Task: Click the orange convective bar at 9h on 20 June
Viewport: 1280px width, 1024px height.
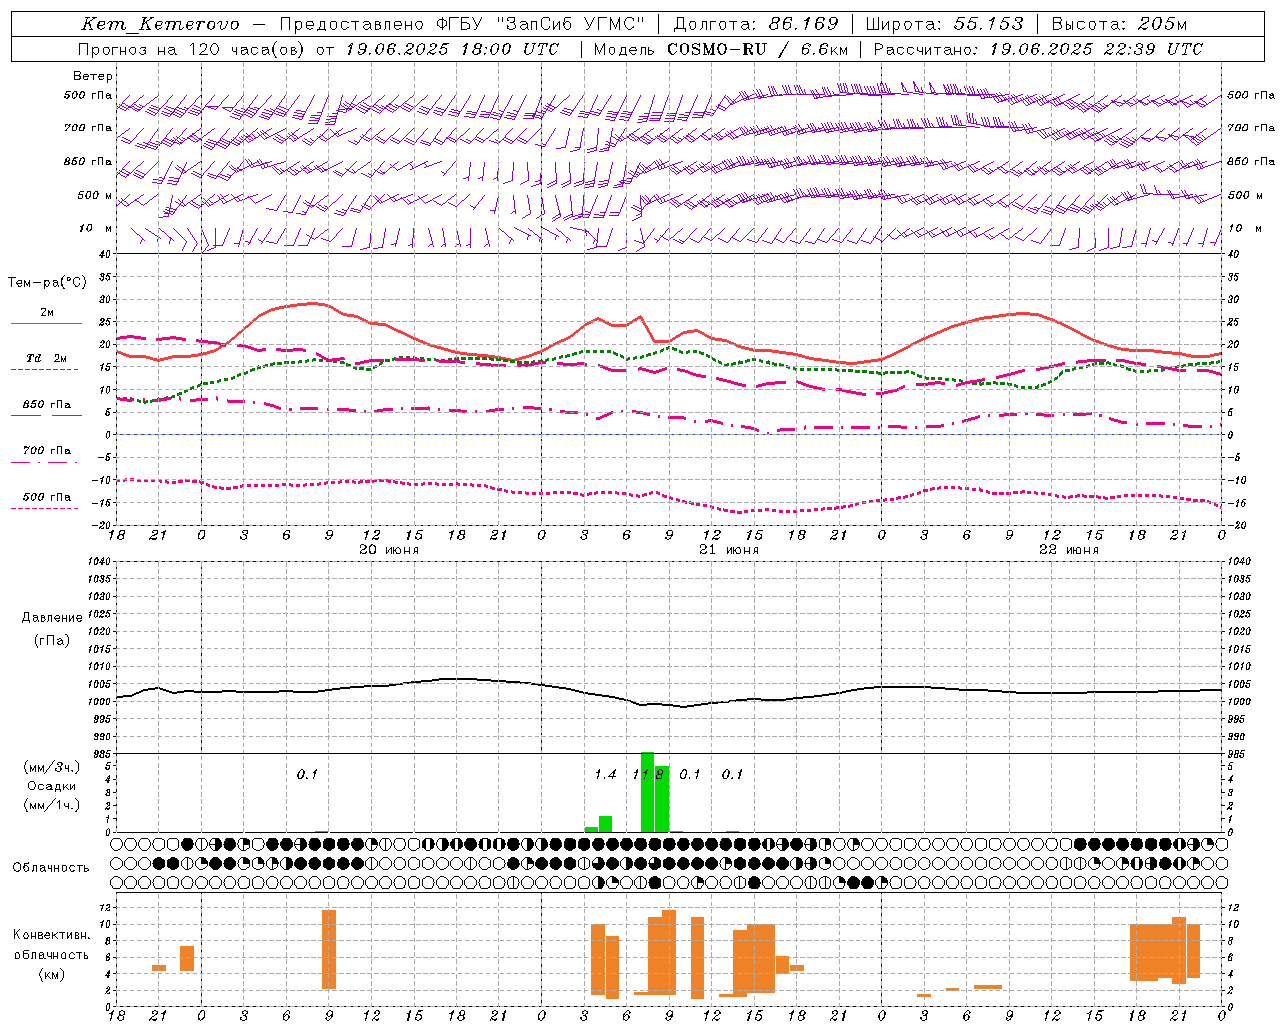Action: 329,949
